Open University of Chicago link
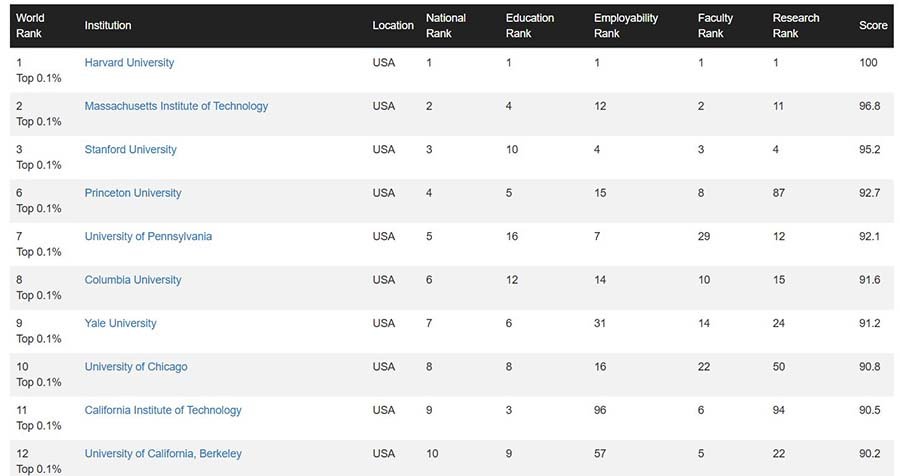The height and width of the screenshot is (476, 900). 136,367
